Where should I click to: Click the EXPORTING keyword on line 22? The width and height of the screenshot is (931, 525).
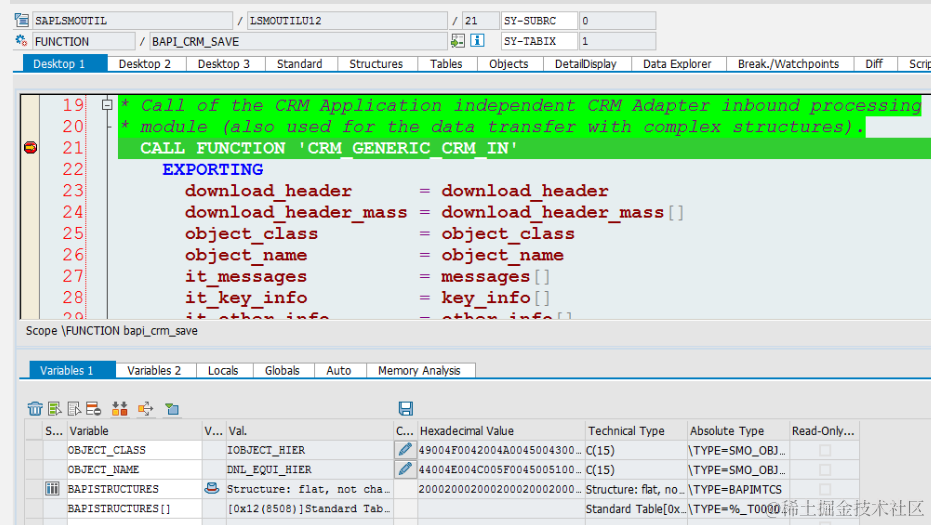[x=213, y=169]
